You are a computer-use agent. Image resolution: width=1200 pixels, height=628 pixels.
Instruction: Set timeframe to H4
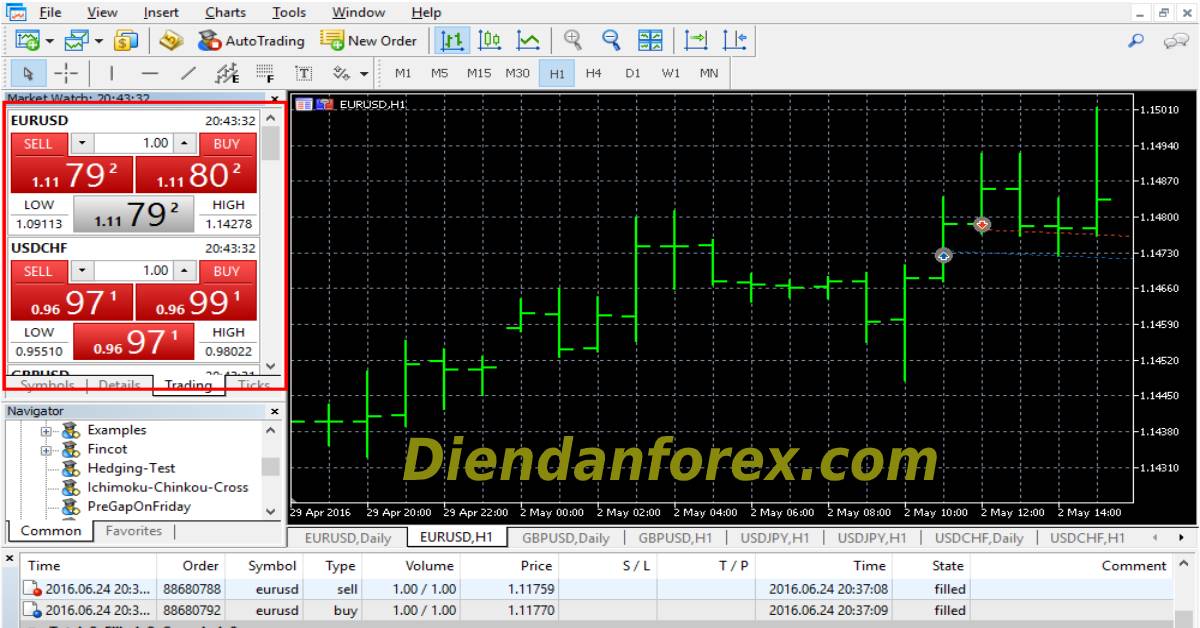pyautogui.click(x=594, y=73)
